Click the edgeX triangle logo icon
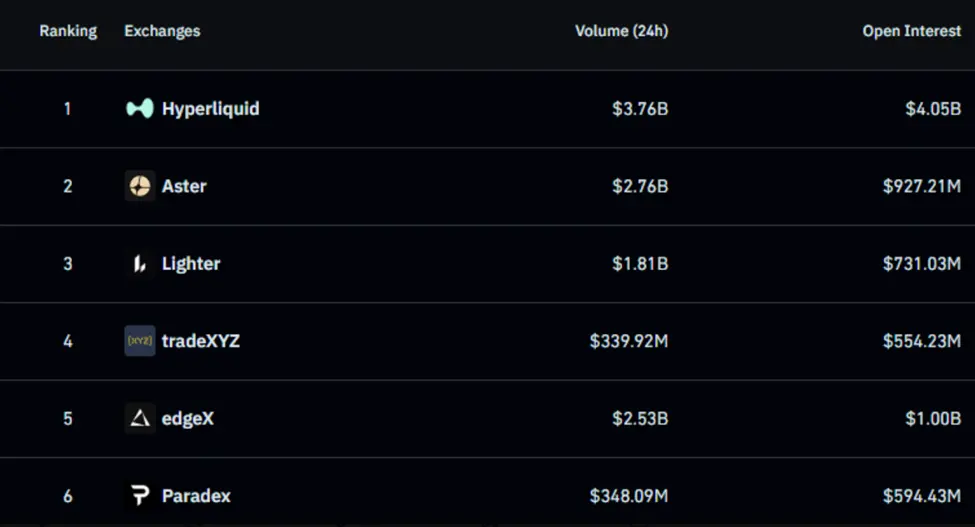 point(139,418)
